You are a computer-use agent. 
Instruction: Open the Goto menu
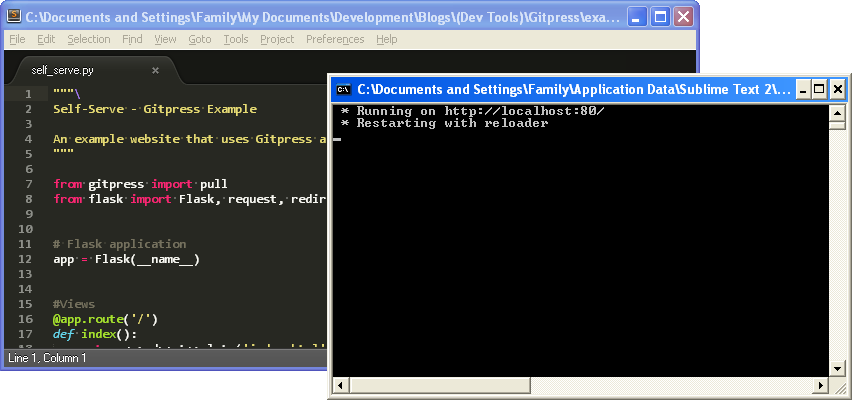(x=200, y=39)
